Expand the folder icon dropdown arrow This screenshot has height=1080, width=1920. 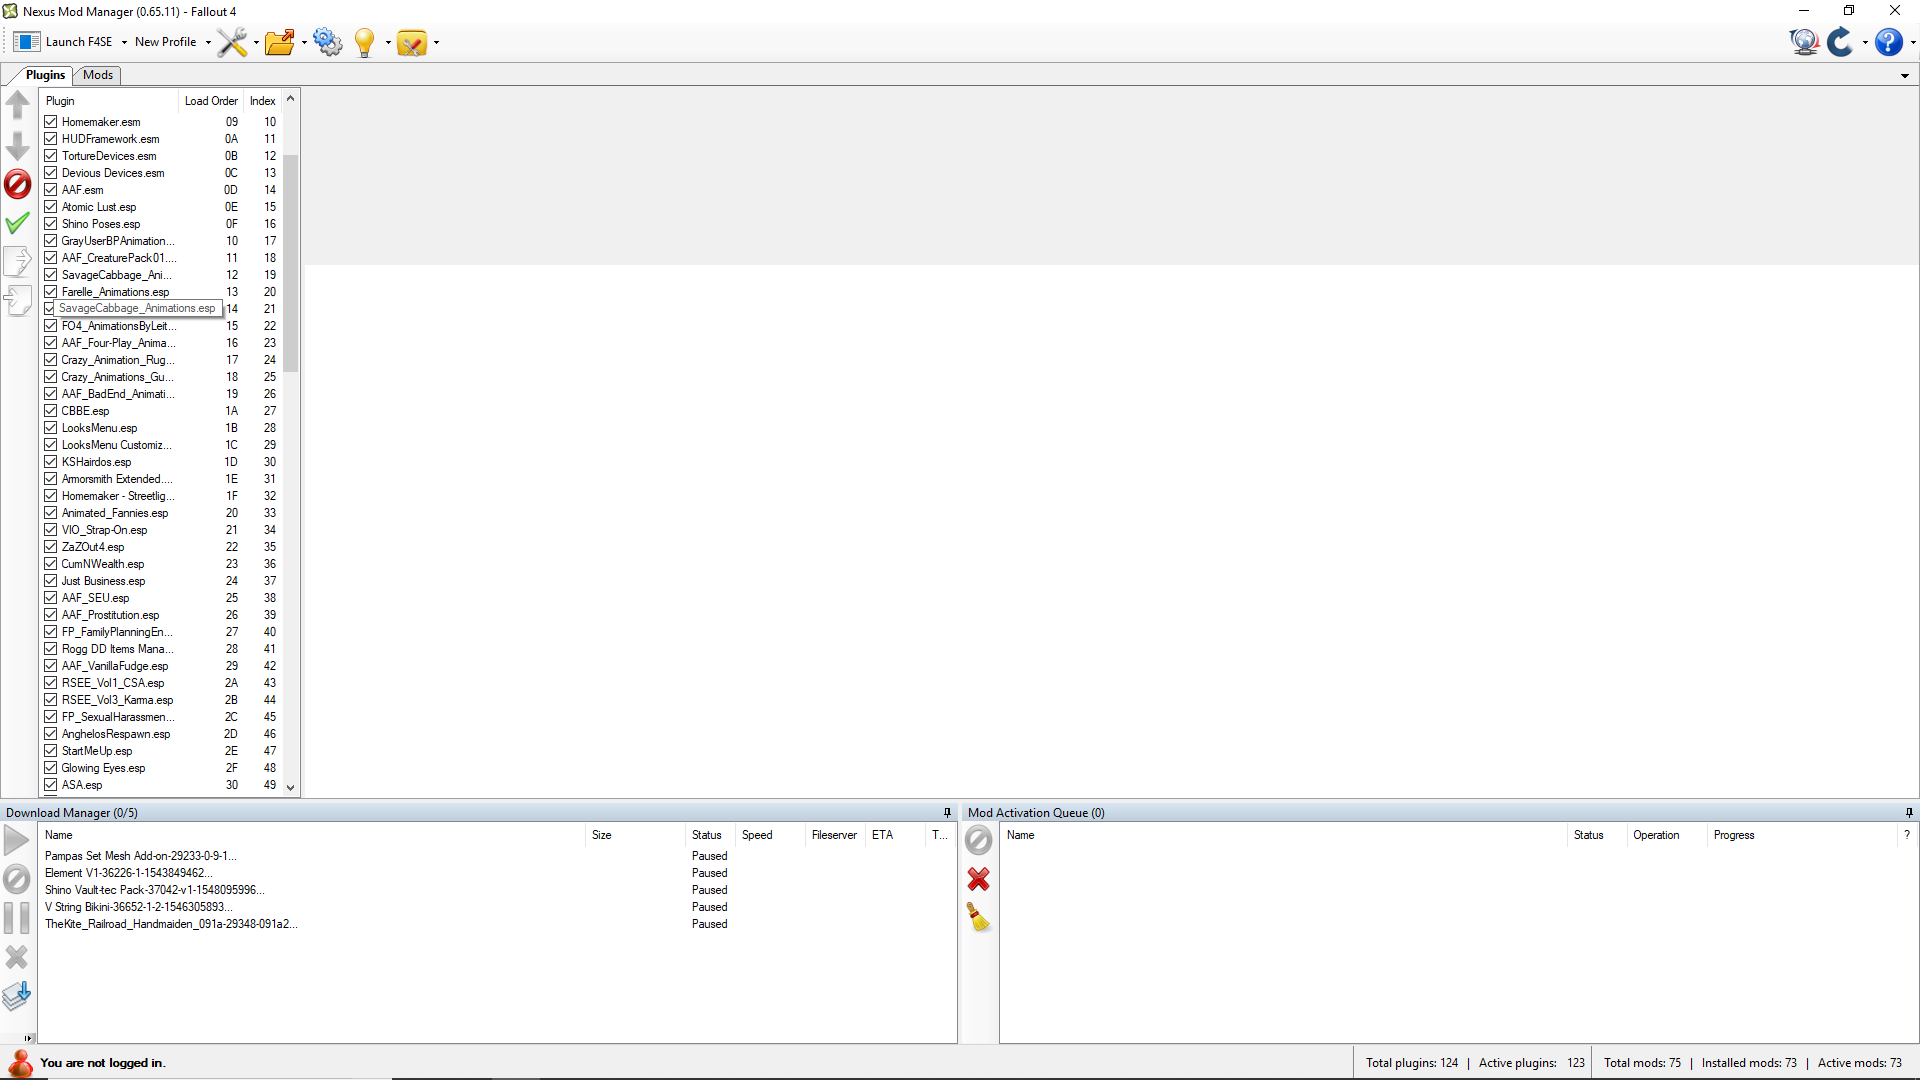coord(304,42)
